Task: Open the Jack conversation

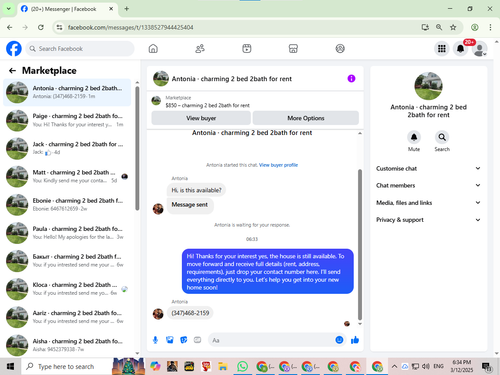Action: click(67, 148)
